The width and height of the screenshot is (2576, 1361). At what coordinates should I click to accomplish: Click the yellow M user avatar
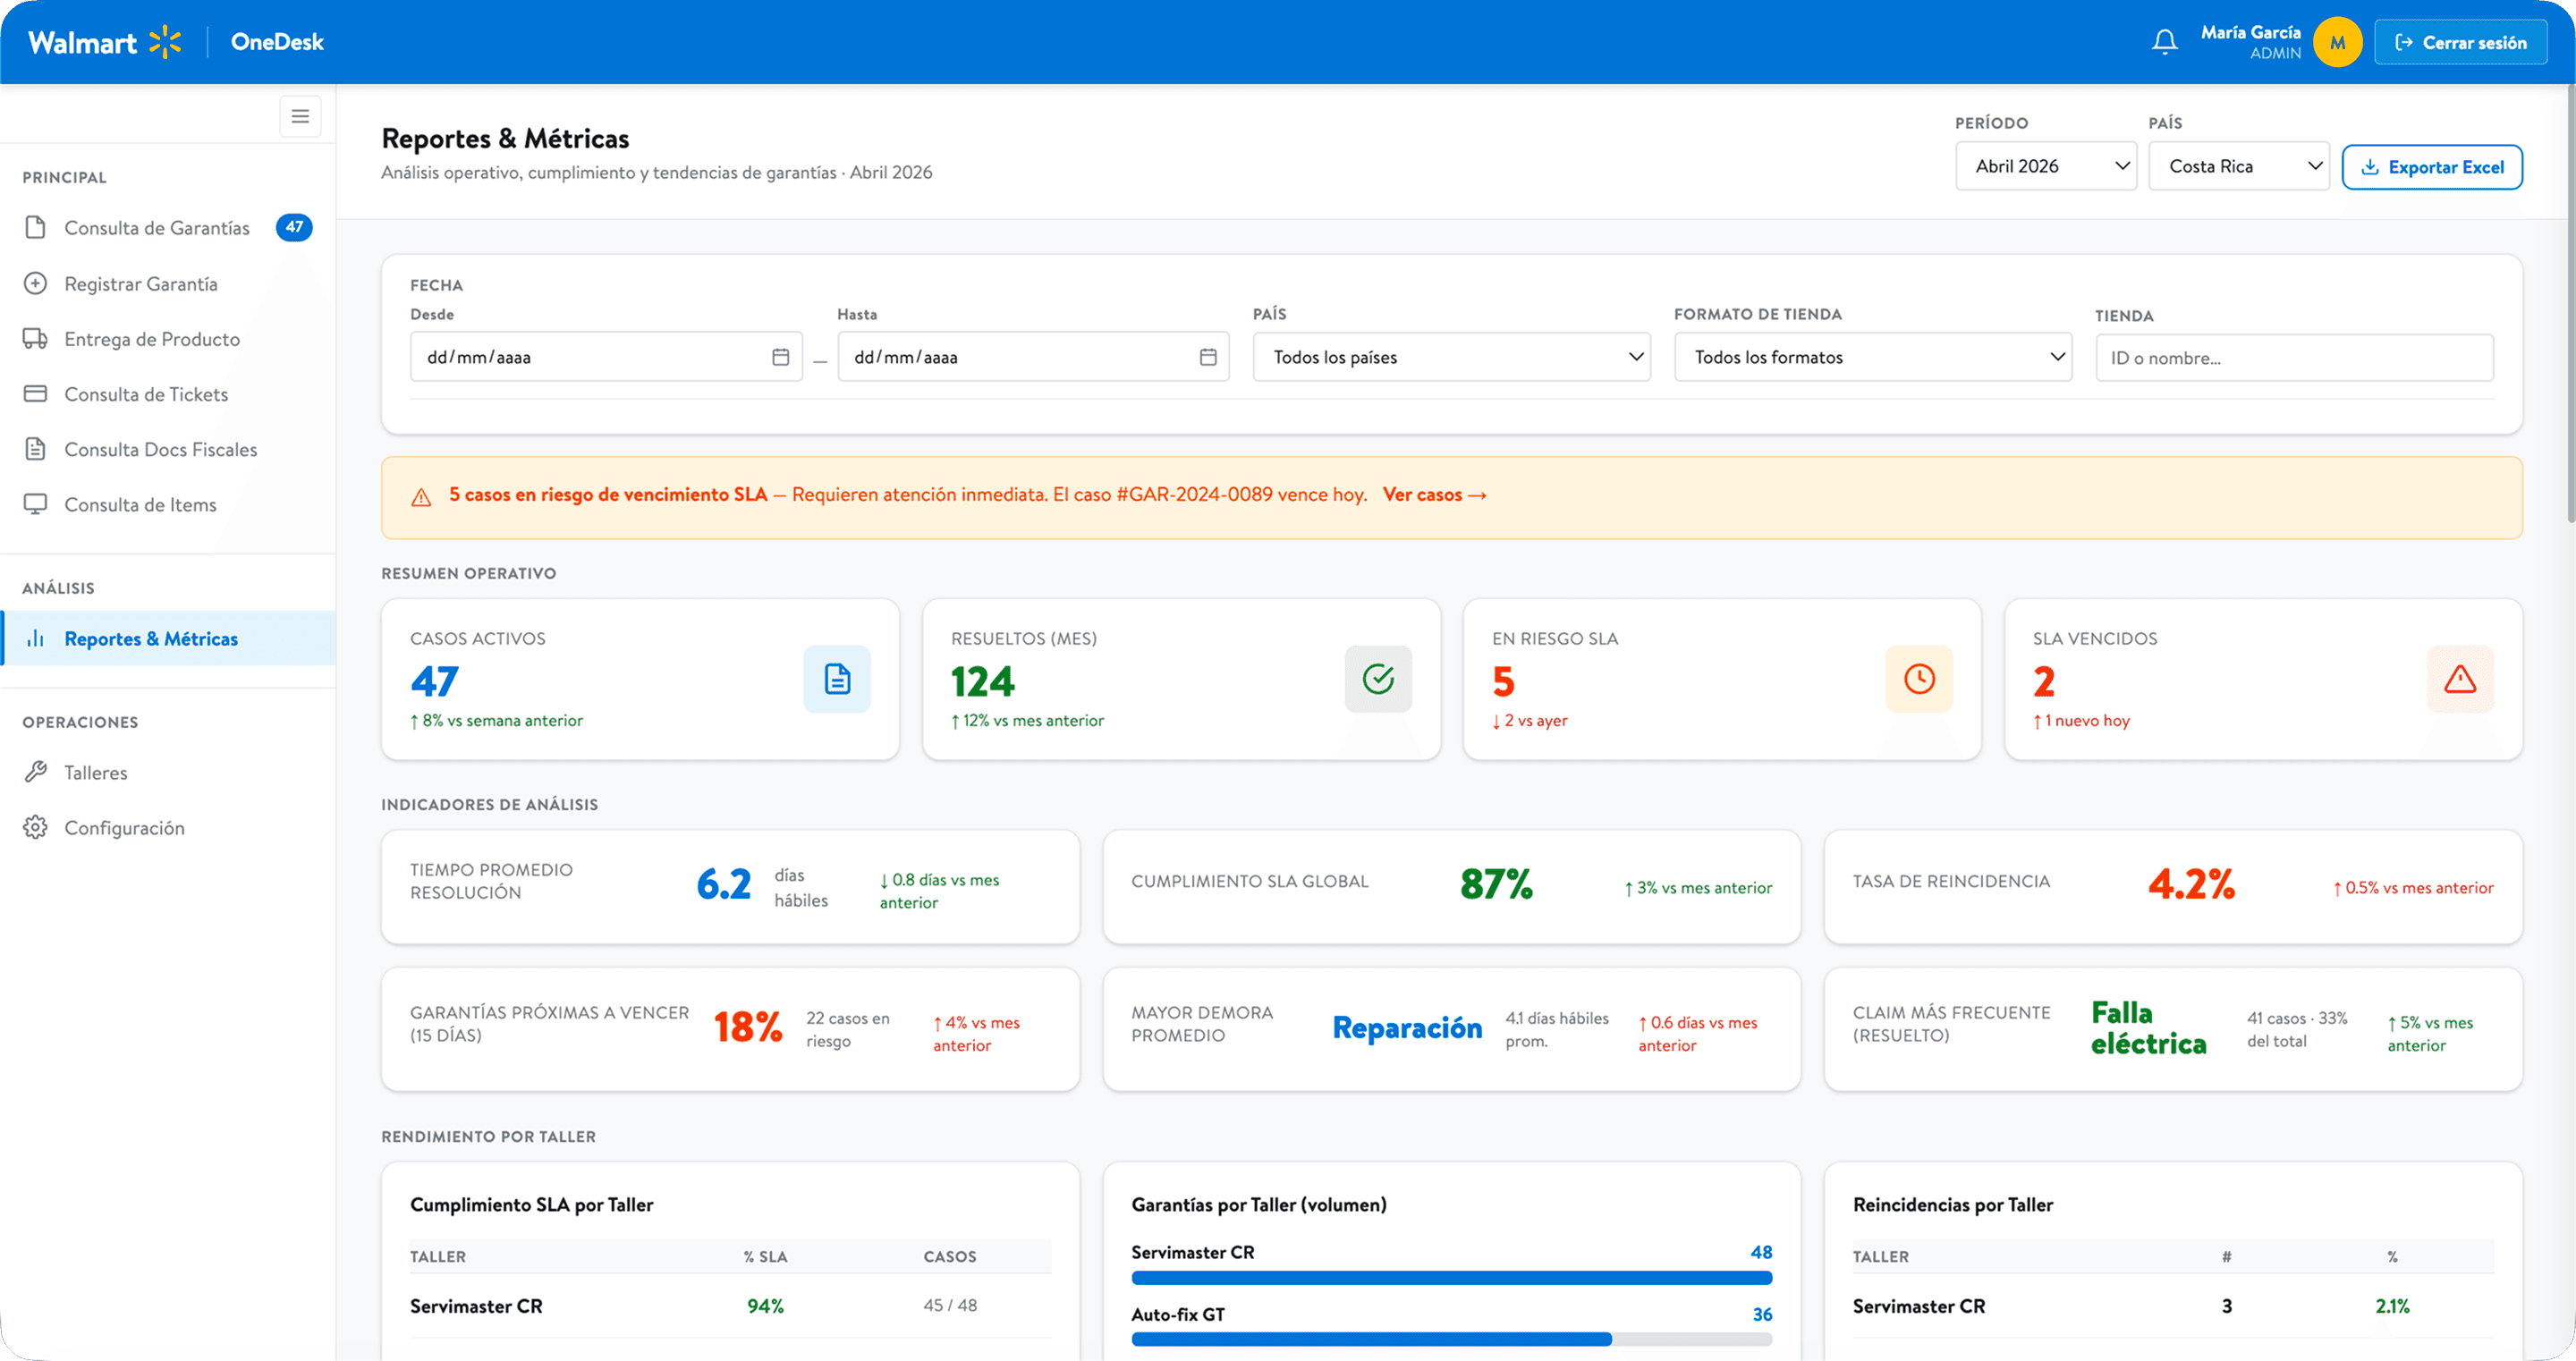pos(2337,42)
